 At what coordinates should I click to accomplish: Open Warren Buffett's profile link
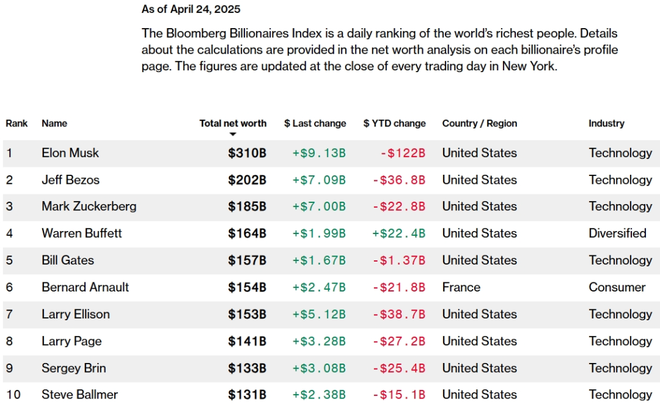pyautogui.click(x=82, y=233)
